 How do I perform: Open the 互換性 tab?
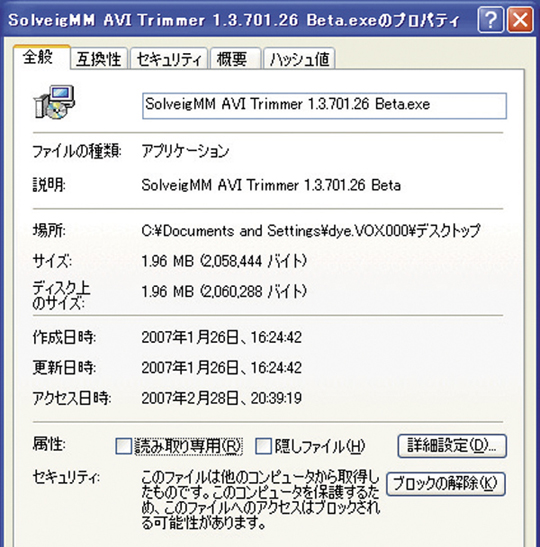(x=99, y=59)
